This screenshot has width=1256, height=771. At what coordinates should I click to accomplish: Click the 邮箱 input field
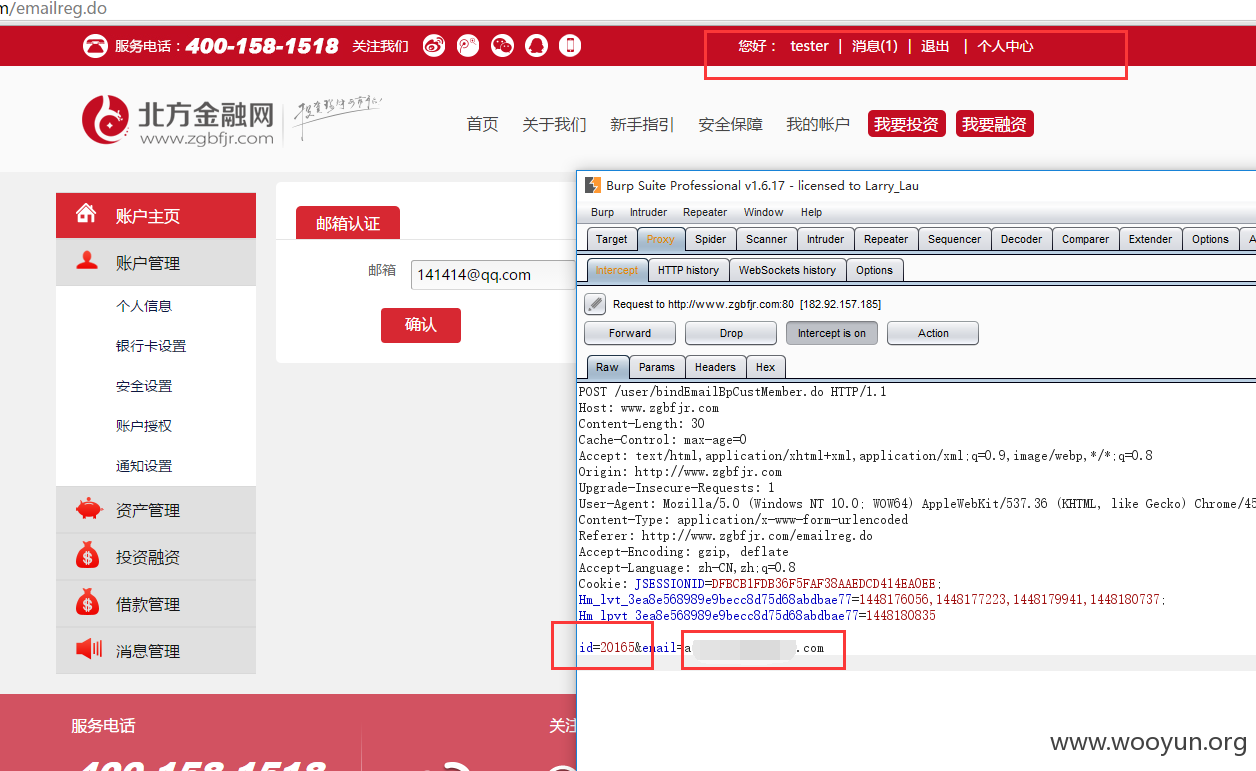tap(493, 275)
